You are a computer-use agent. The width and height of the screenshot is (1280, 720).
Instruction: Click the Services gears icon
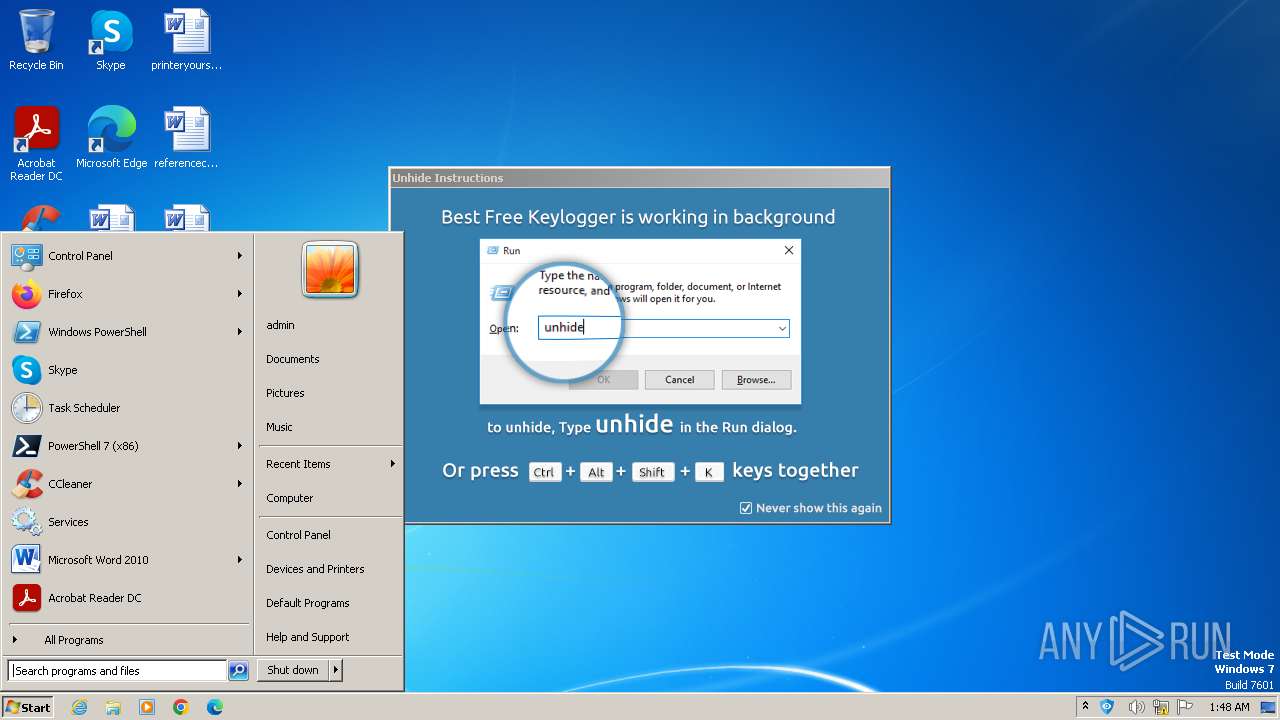point(26,522)
